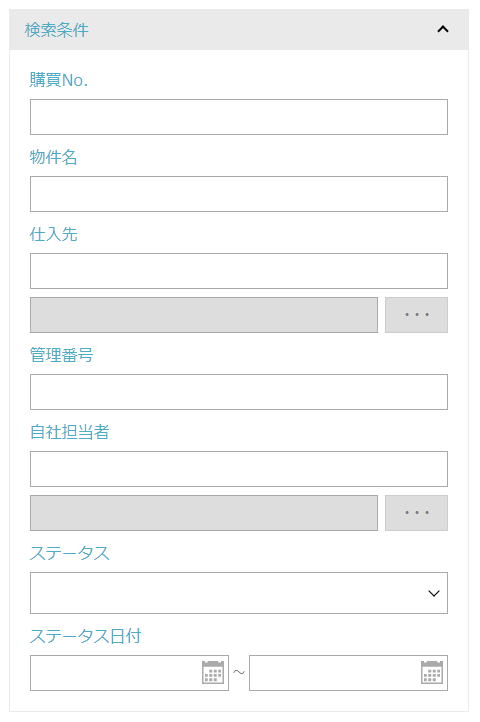The image size is (480, 722).
Task: Click the grey 自社担当者 name display field
Action: (x=204, y=513)
